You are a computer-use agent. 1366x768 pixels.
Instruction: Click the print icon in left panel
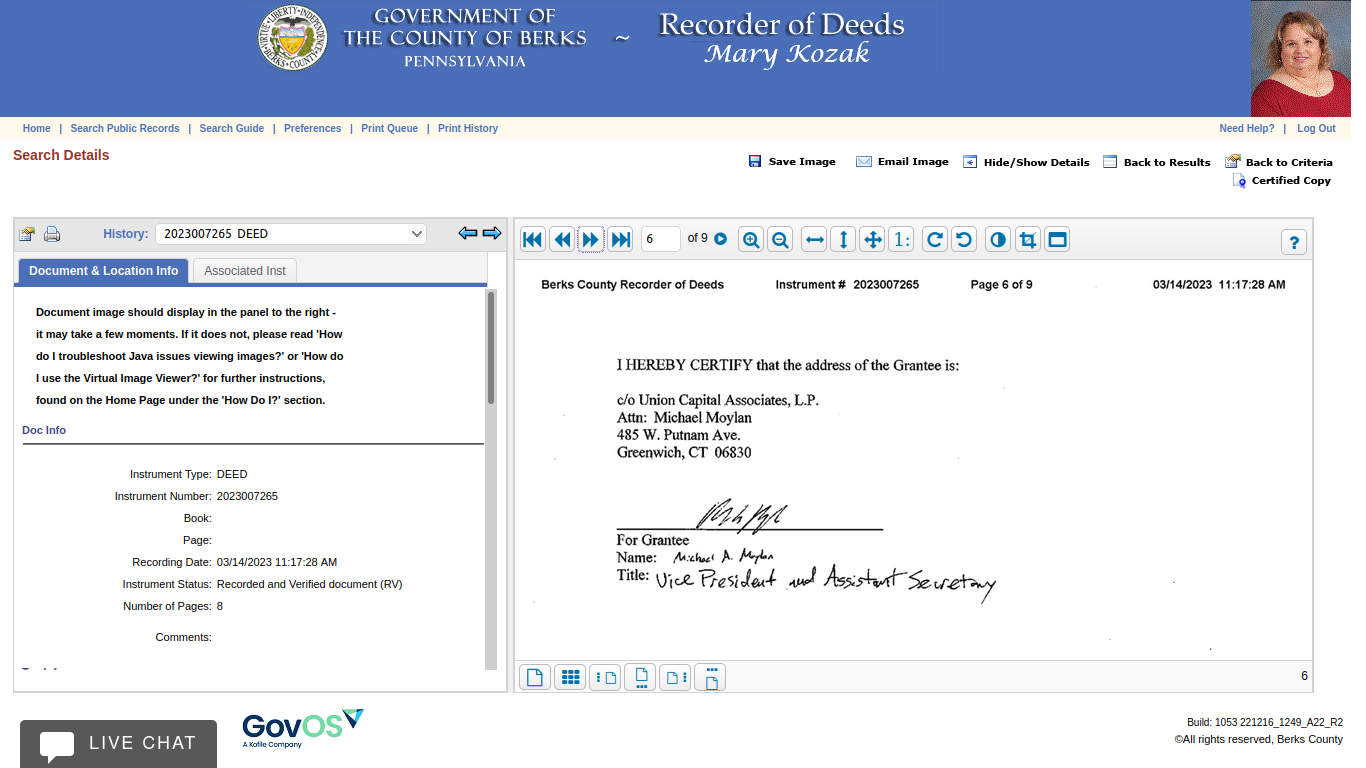52,234
